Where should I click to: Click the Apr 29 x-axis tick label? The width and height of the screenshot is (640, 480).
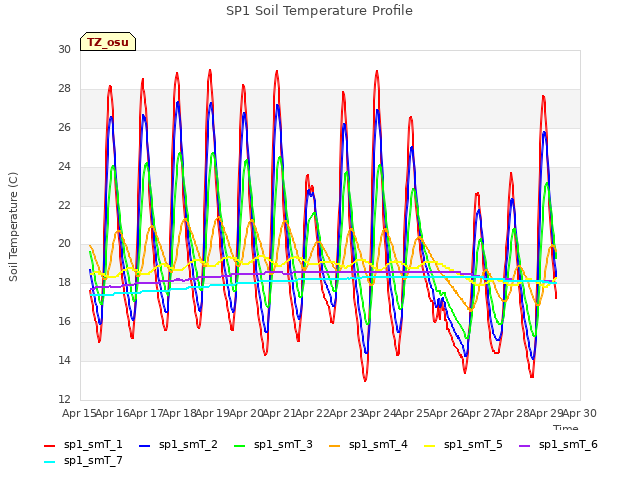[x=546, y=414]
